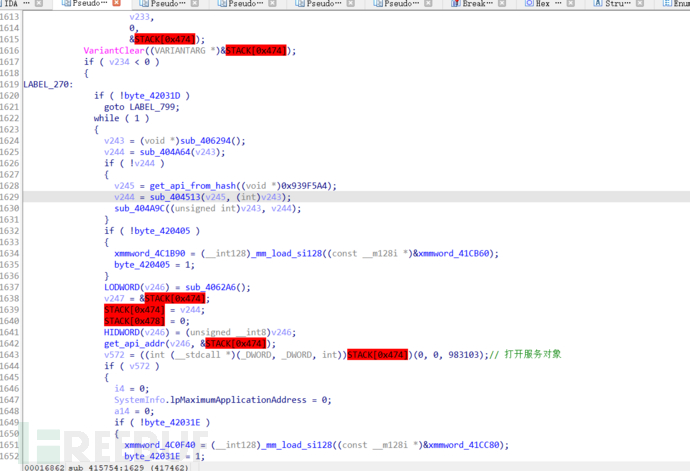
Task: Close the Structures tab
Action: tap(640, 4)
